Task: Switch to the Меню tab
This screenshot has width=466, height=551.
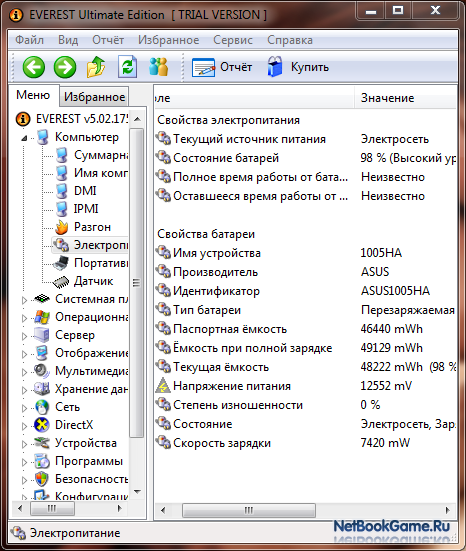Action: [x=33, y=95]
